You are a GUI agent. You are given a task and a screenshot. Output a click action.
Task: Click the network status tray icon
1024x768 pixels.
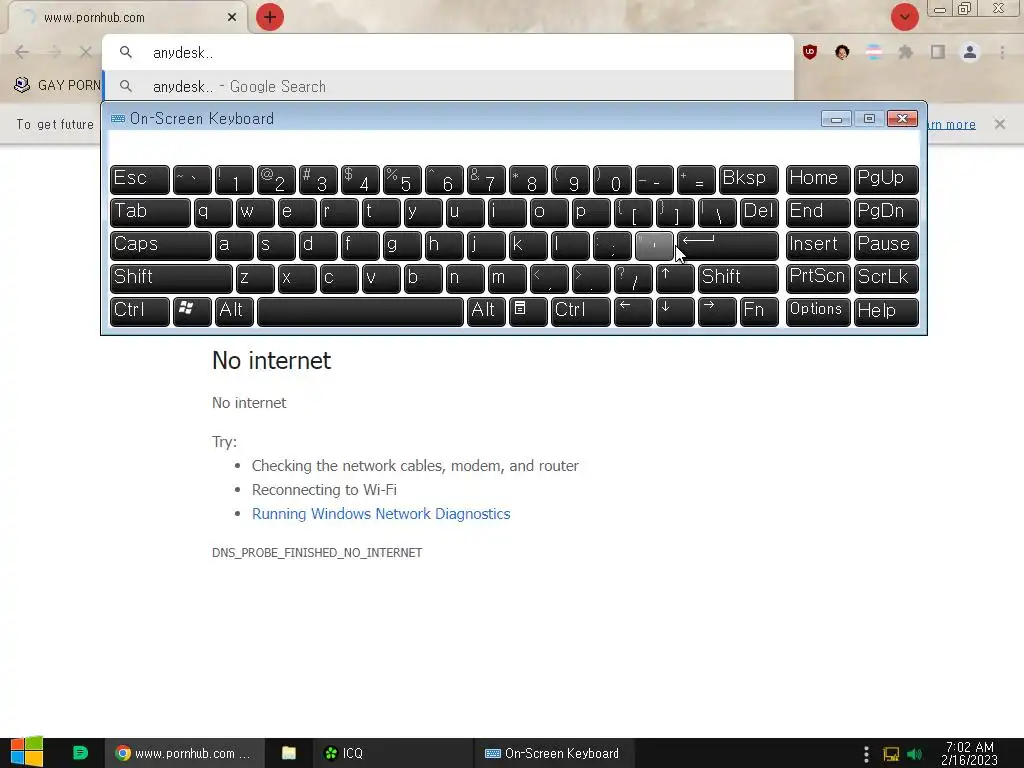point(891,754)
